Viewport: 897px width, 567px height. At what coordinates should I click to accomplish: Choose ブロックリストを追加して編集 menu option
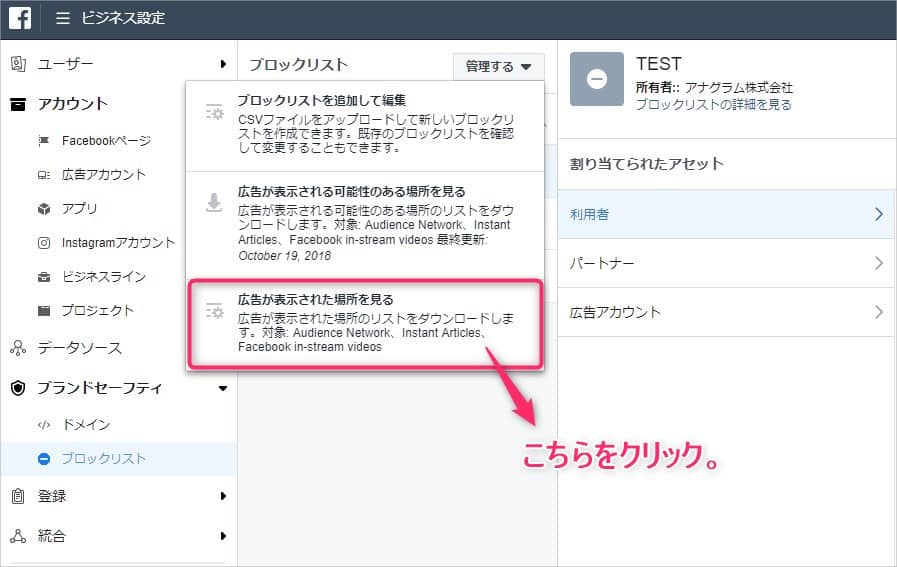(x=364, y=123)
